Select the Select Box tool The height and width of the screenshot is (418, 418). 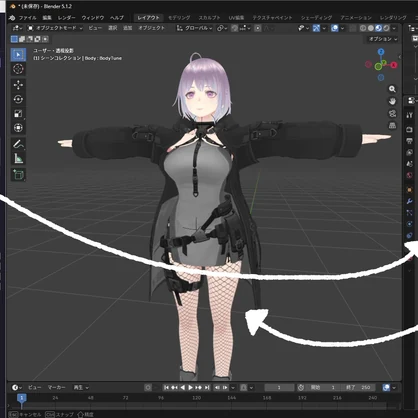pyautogui.click(x=18, y=55)
